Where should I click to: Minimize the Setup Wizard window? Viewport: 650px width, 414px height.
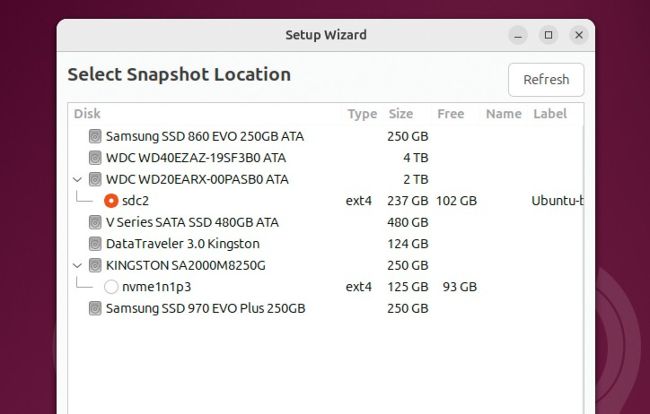tap(517, 35)
